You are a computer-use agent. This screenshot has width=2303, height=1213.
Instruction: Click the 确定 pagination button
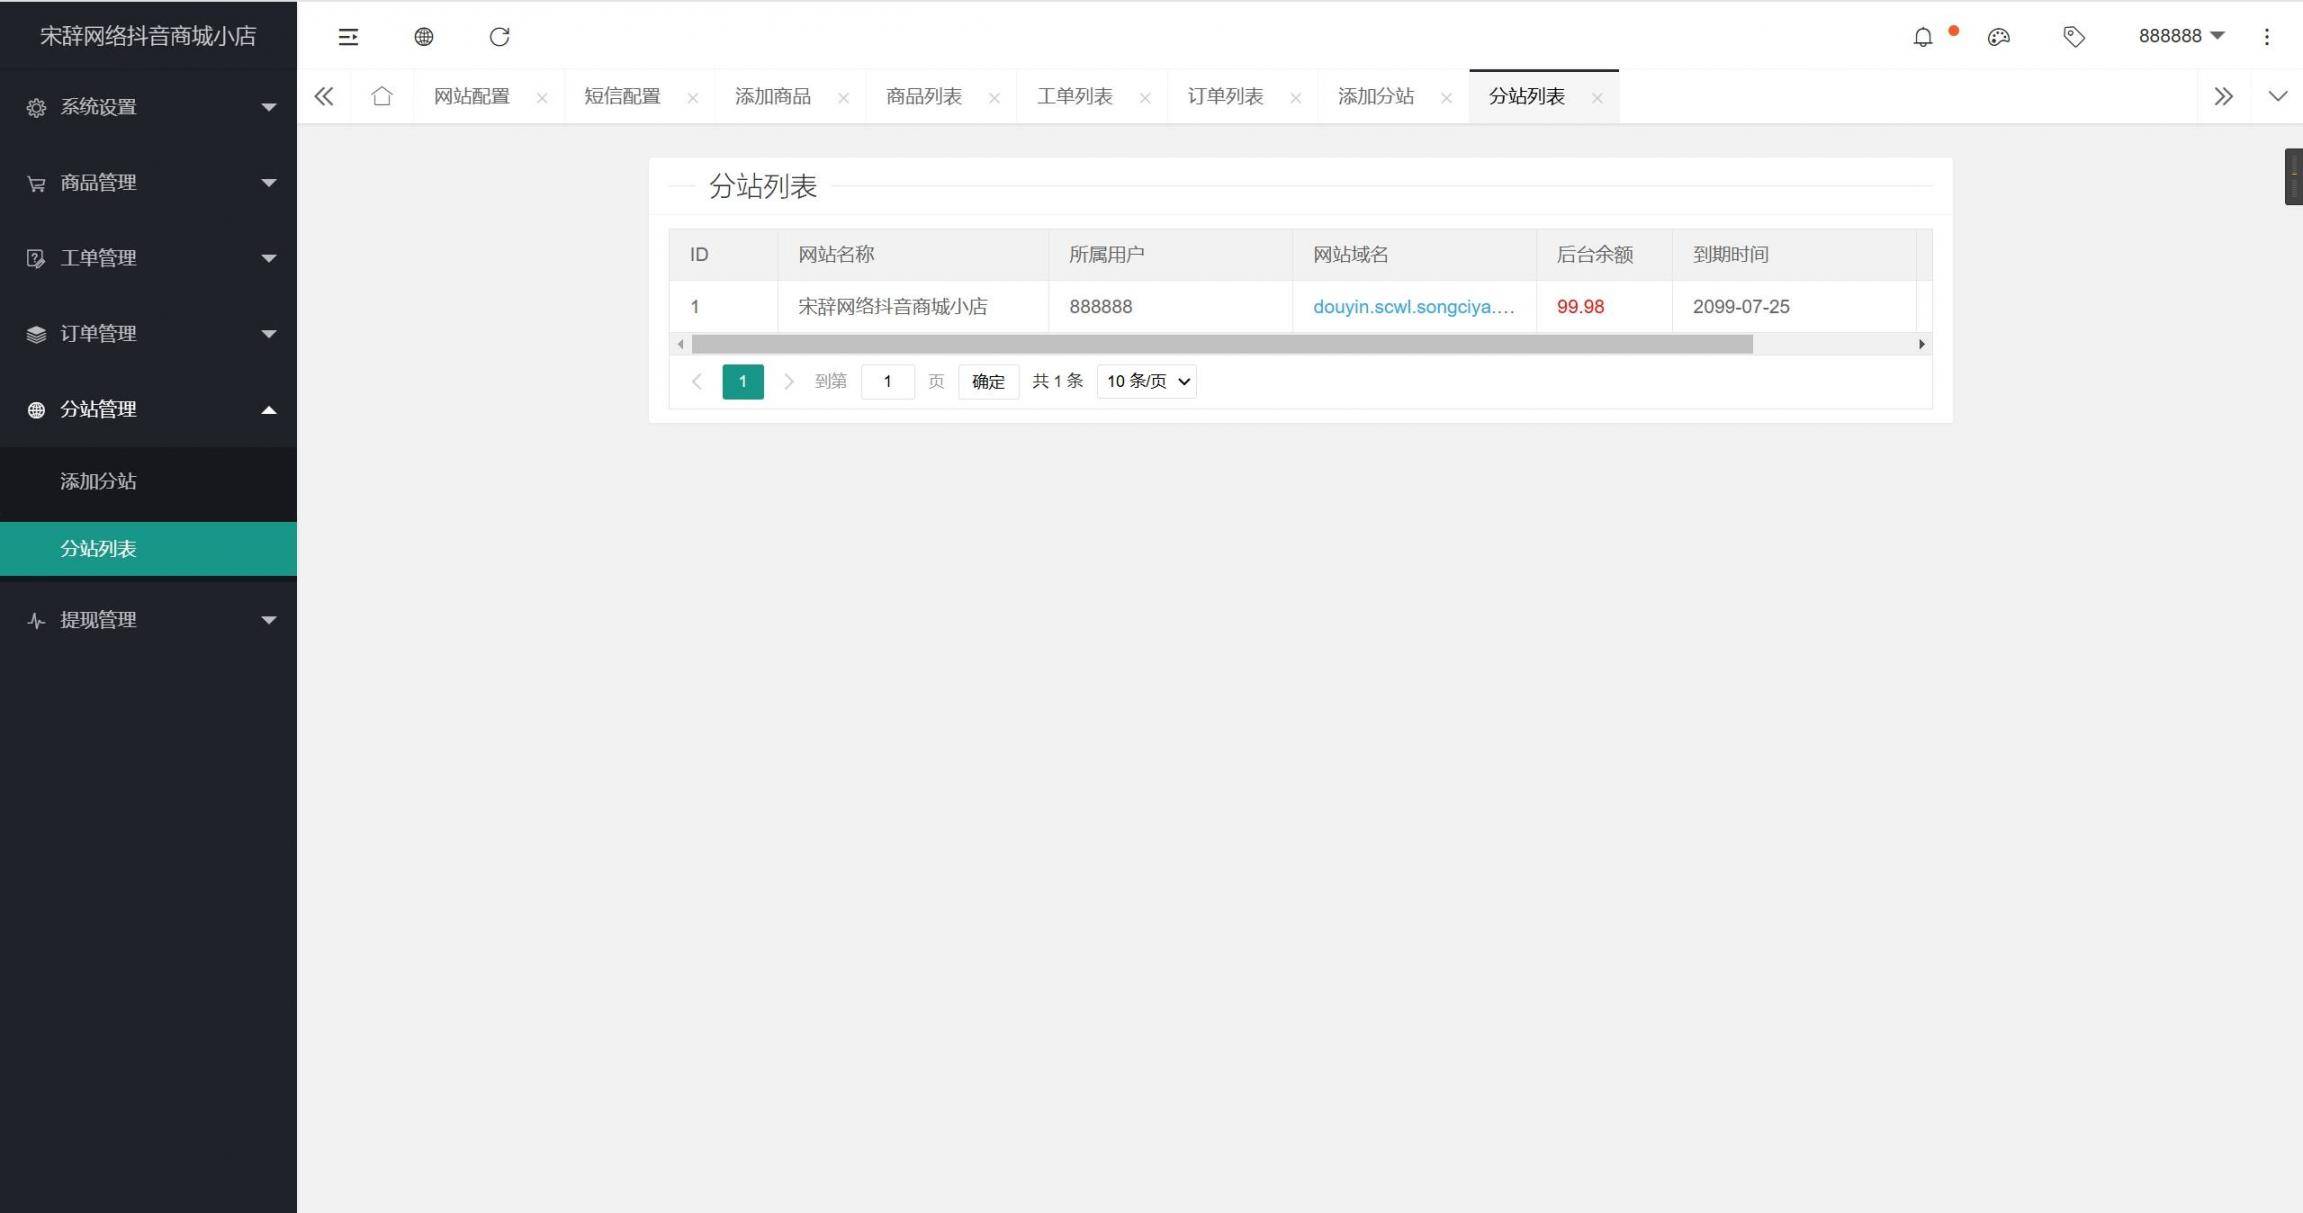[986, 381]
